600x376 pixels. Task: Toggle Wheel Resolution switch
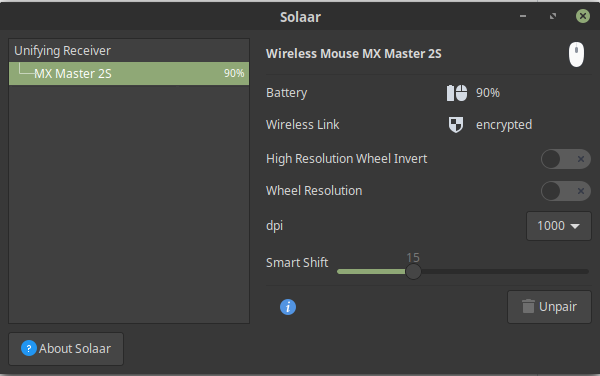[566, 191]
